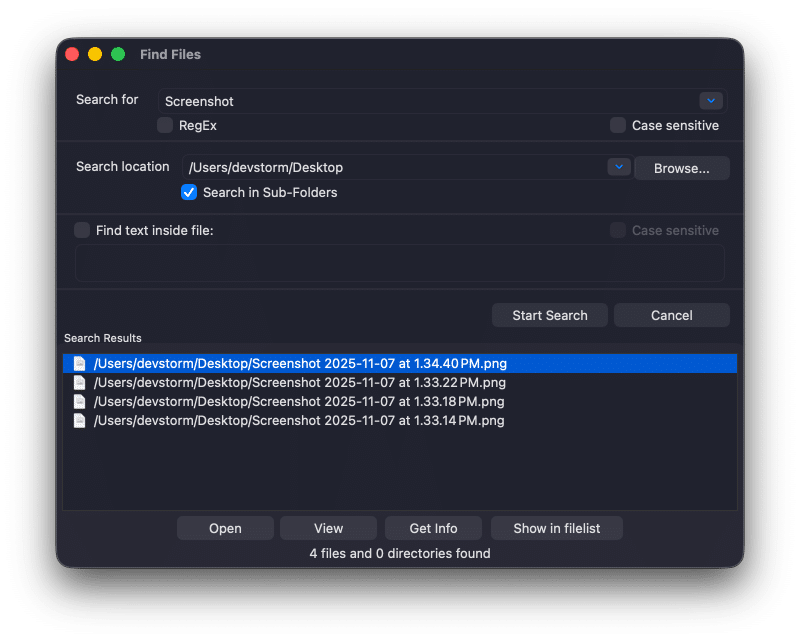The width and height of the screenshot is (800, 642).
Task: View the selected file
Action: point(328,528)
